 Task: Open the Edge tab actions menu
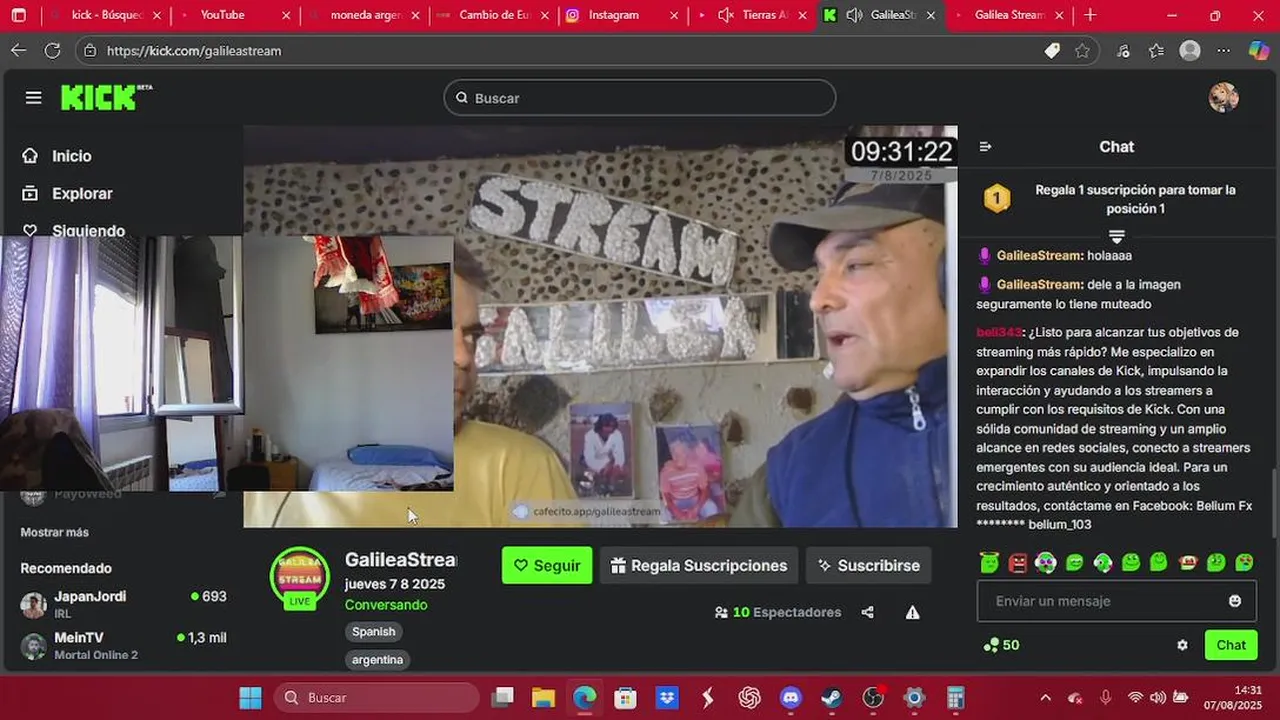(x=18, y=15)
